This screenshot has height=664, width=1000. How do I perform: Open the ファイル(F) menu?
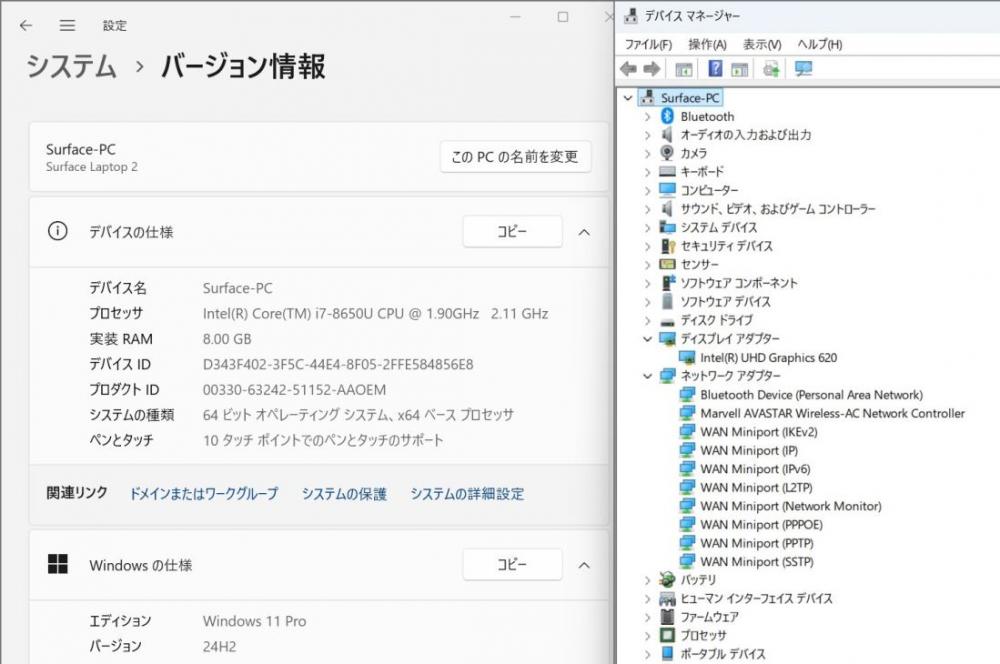coord(648,44)
